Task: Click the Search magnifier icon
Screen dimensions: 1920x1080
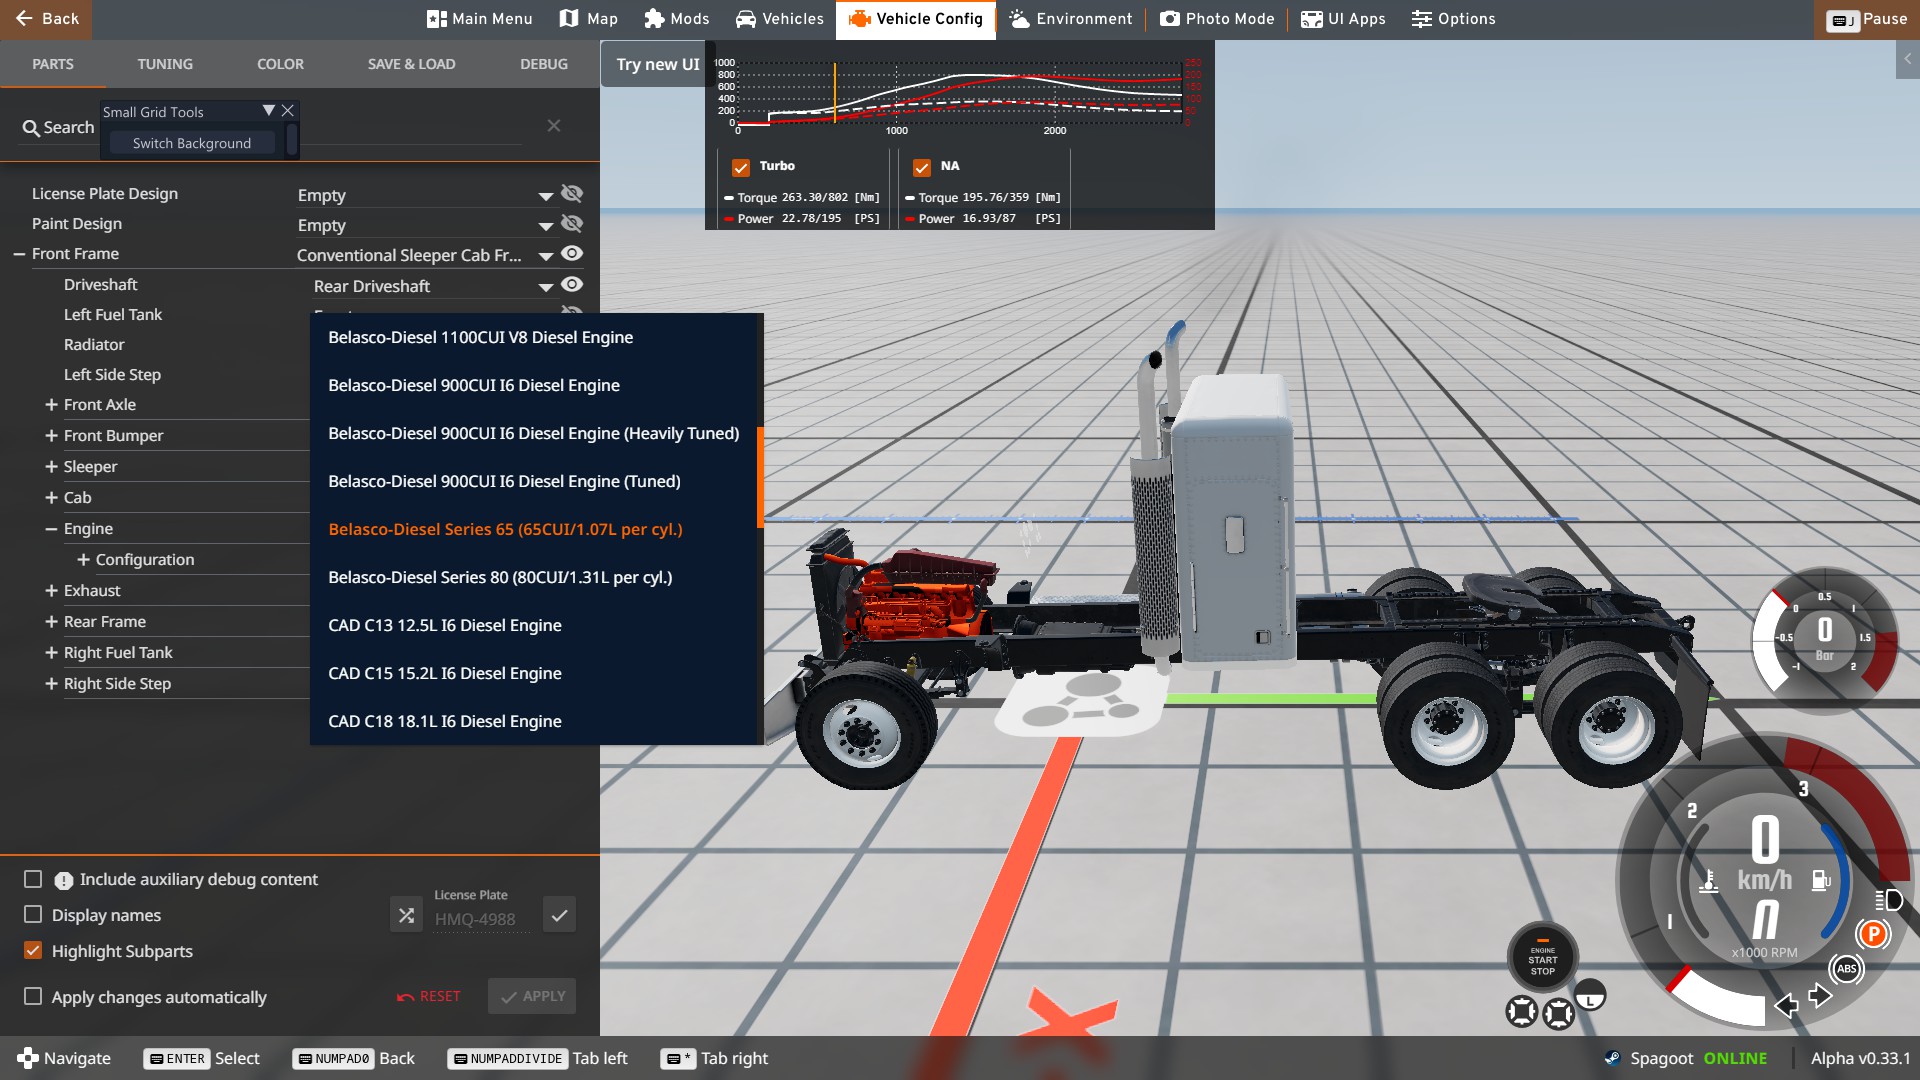Action: click(x=31, y=128)
